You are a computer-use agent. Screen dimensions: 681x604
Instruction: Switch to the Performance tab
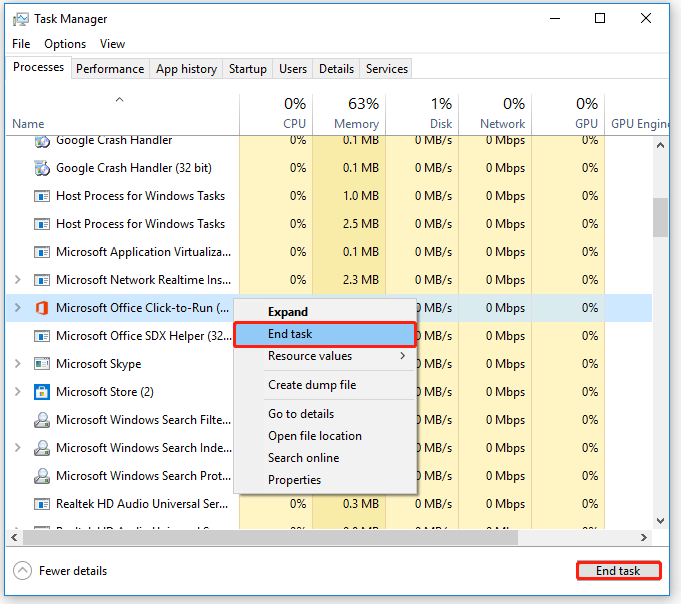110,69
